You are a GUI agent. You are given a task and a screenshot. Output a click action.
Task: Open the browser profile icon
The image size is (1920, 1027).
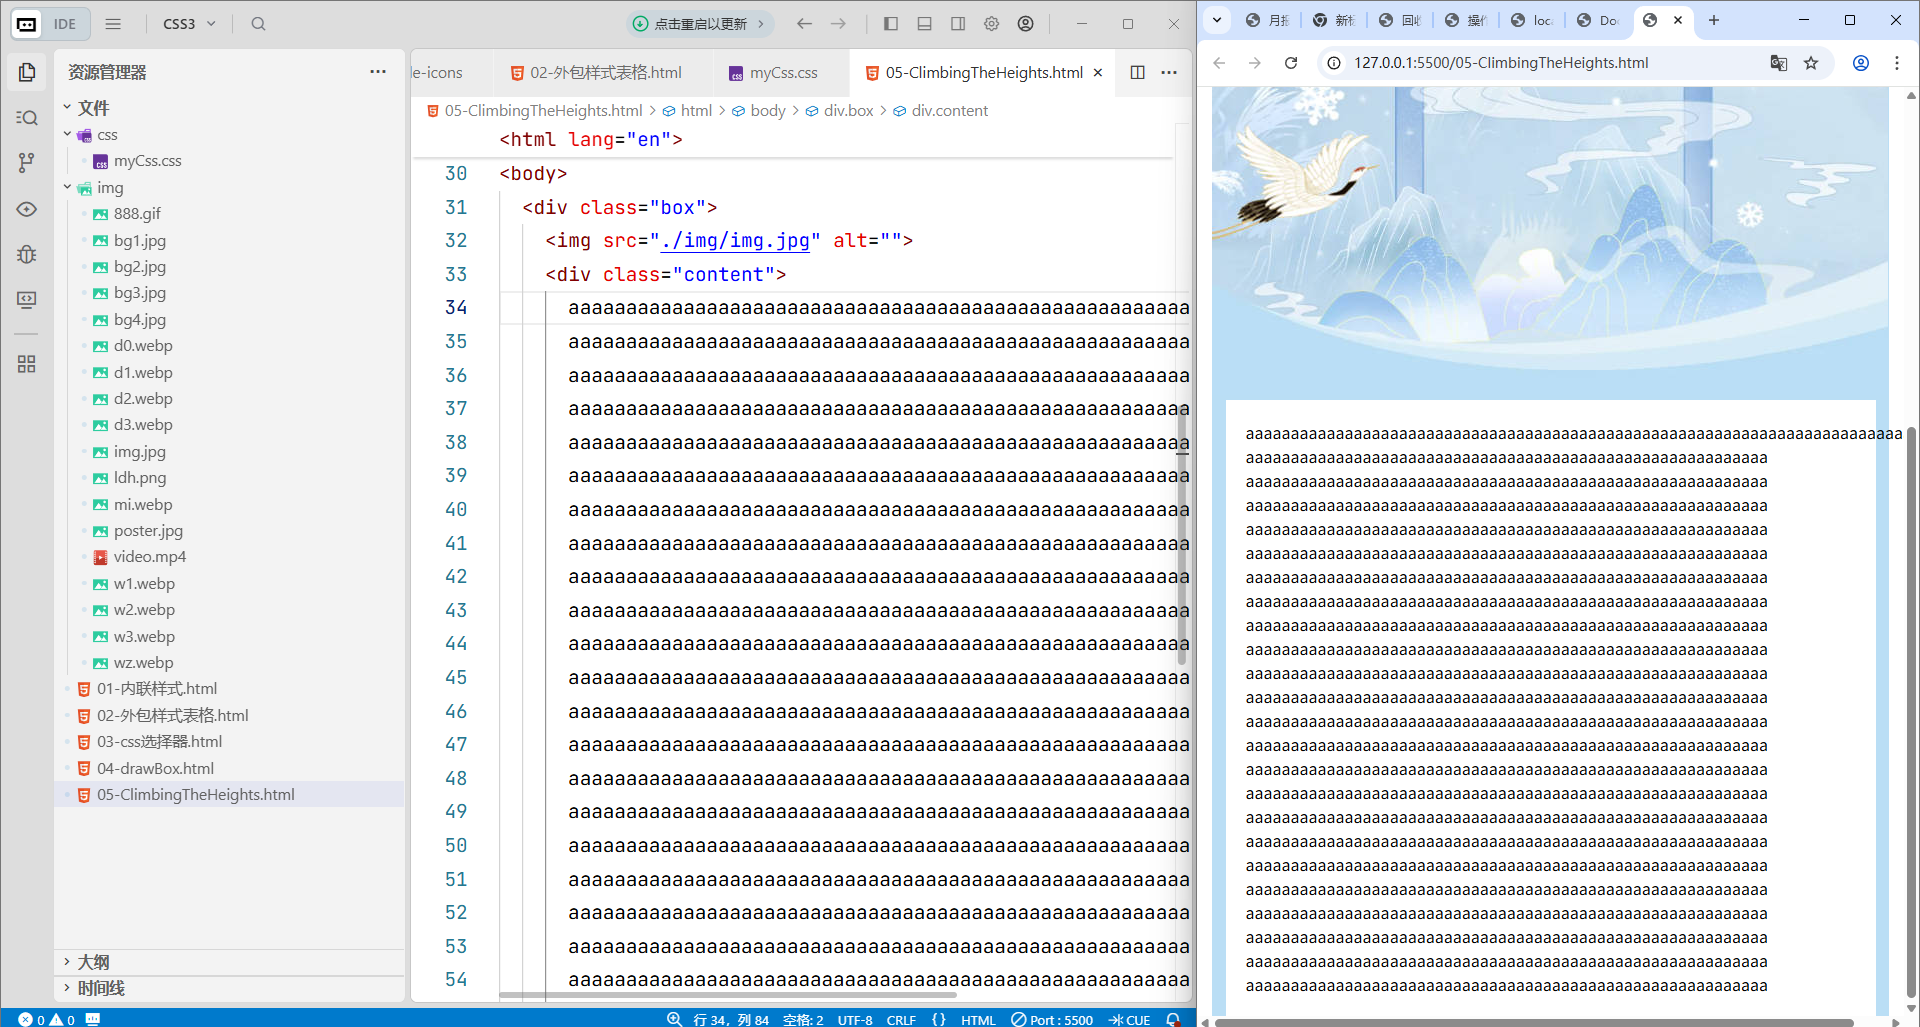[1861, 63]
